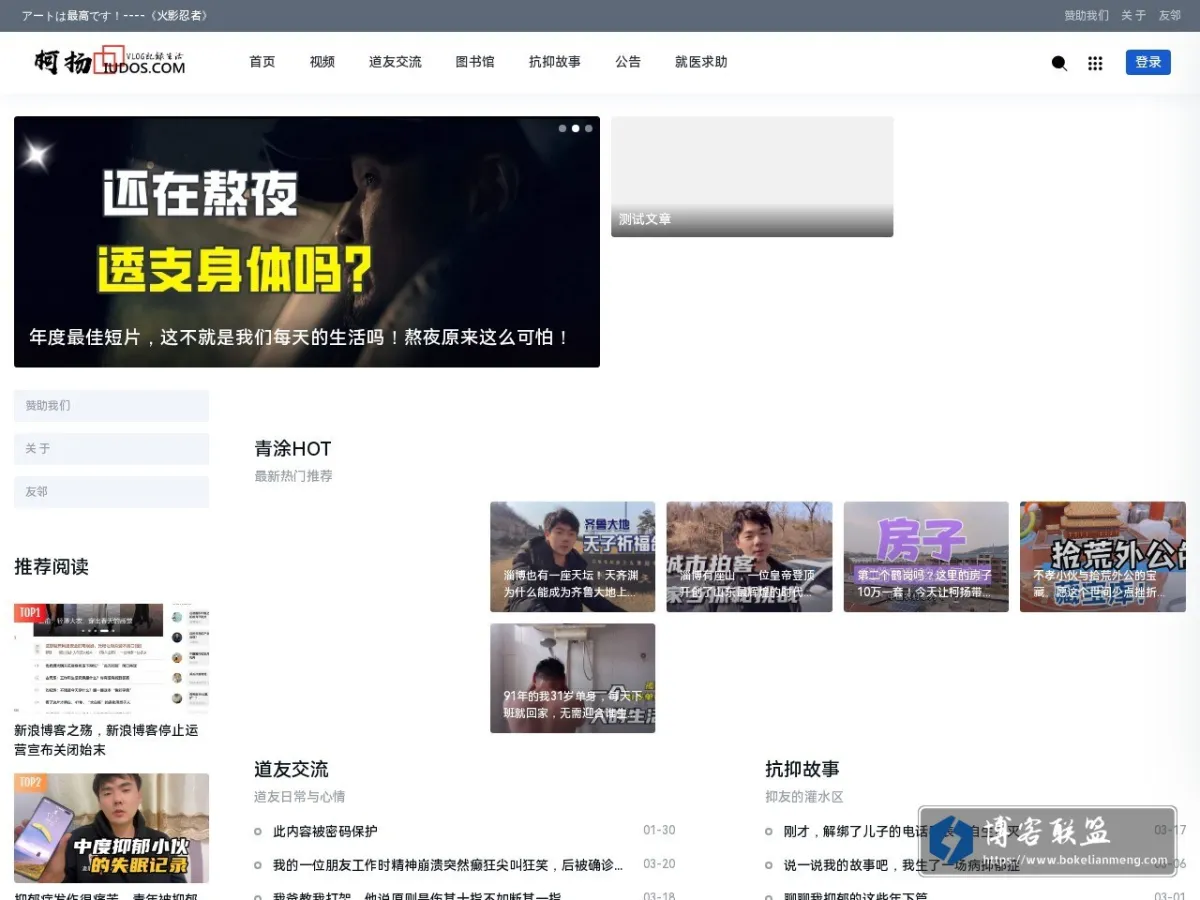Screen dimensions: 1200x900
Task: Click the 道友日常与心情 subtitle
Action: coord(299,797)
